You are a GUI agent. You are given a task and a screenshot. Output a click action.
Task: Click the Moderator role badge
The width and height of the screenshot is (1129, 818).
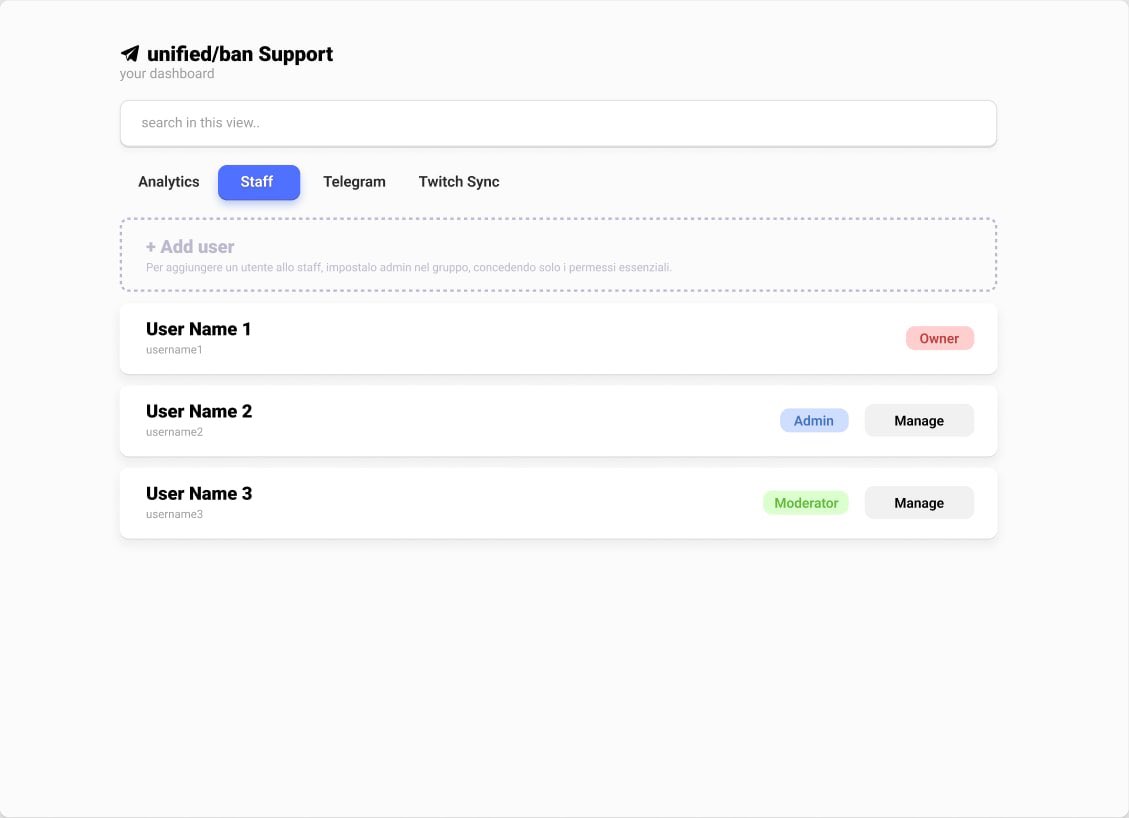806,503
